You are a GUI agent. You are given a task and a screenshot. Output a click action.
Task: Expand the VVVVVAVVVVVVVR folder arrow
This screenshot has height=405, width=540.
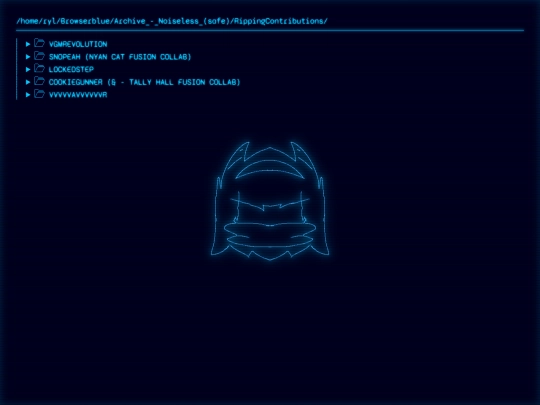coord(28,95)
